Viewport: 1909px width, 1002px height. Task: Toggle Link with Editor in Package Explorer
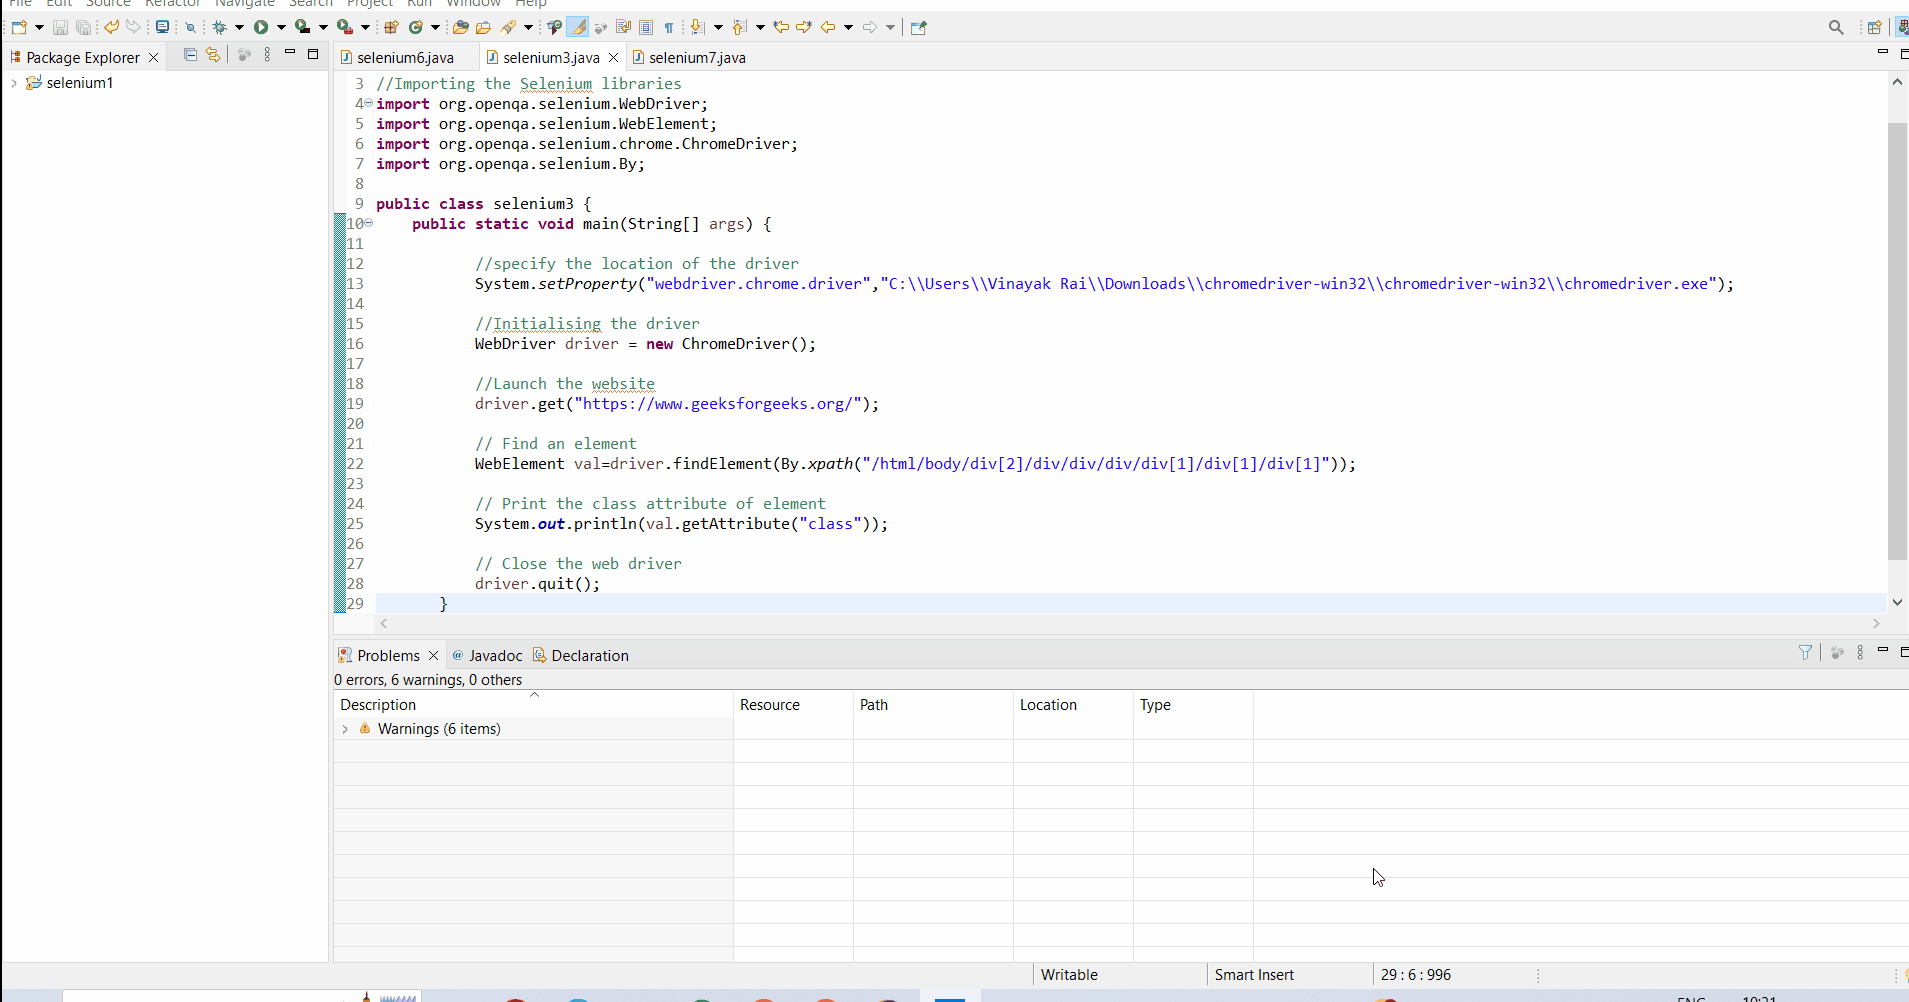pos(213,55)
